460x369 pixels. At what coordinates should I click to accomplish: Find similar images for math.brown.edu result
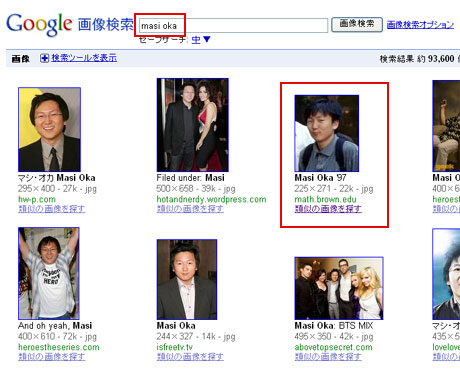pyautogui.click(x=328, y=209)
